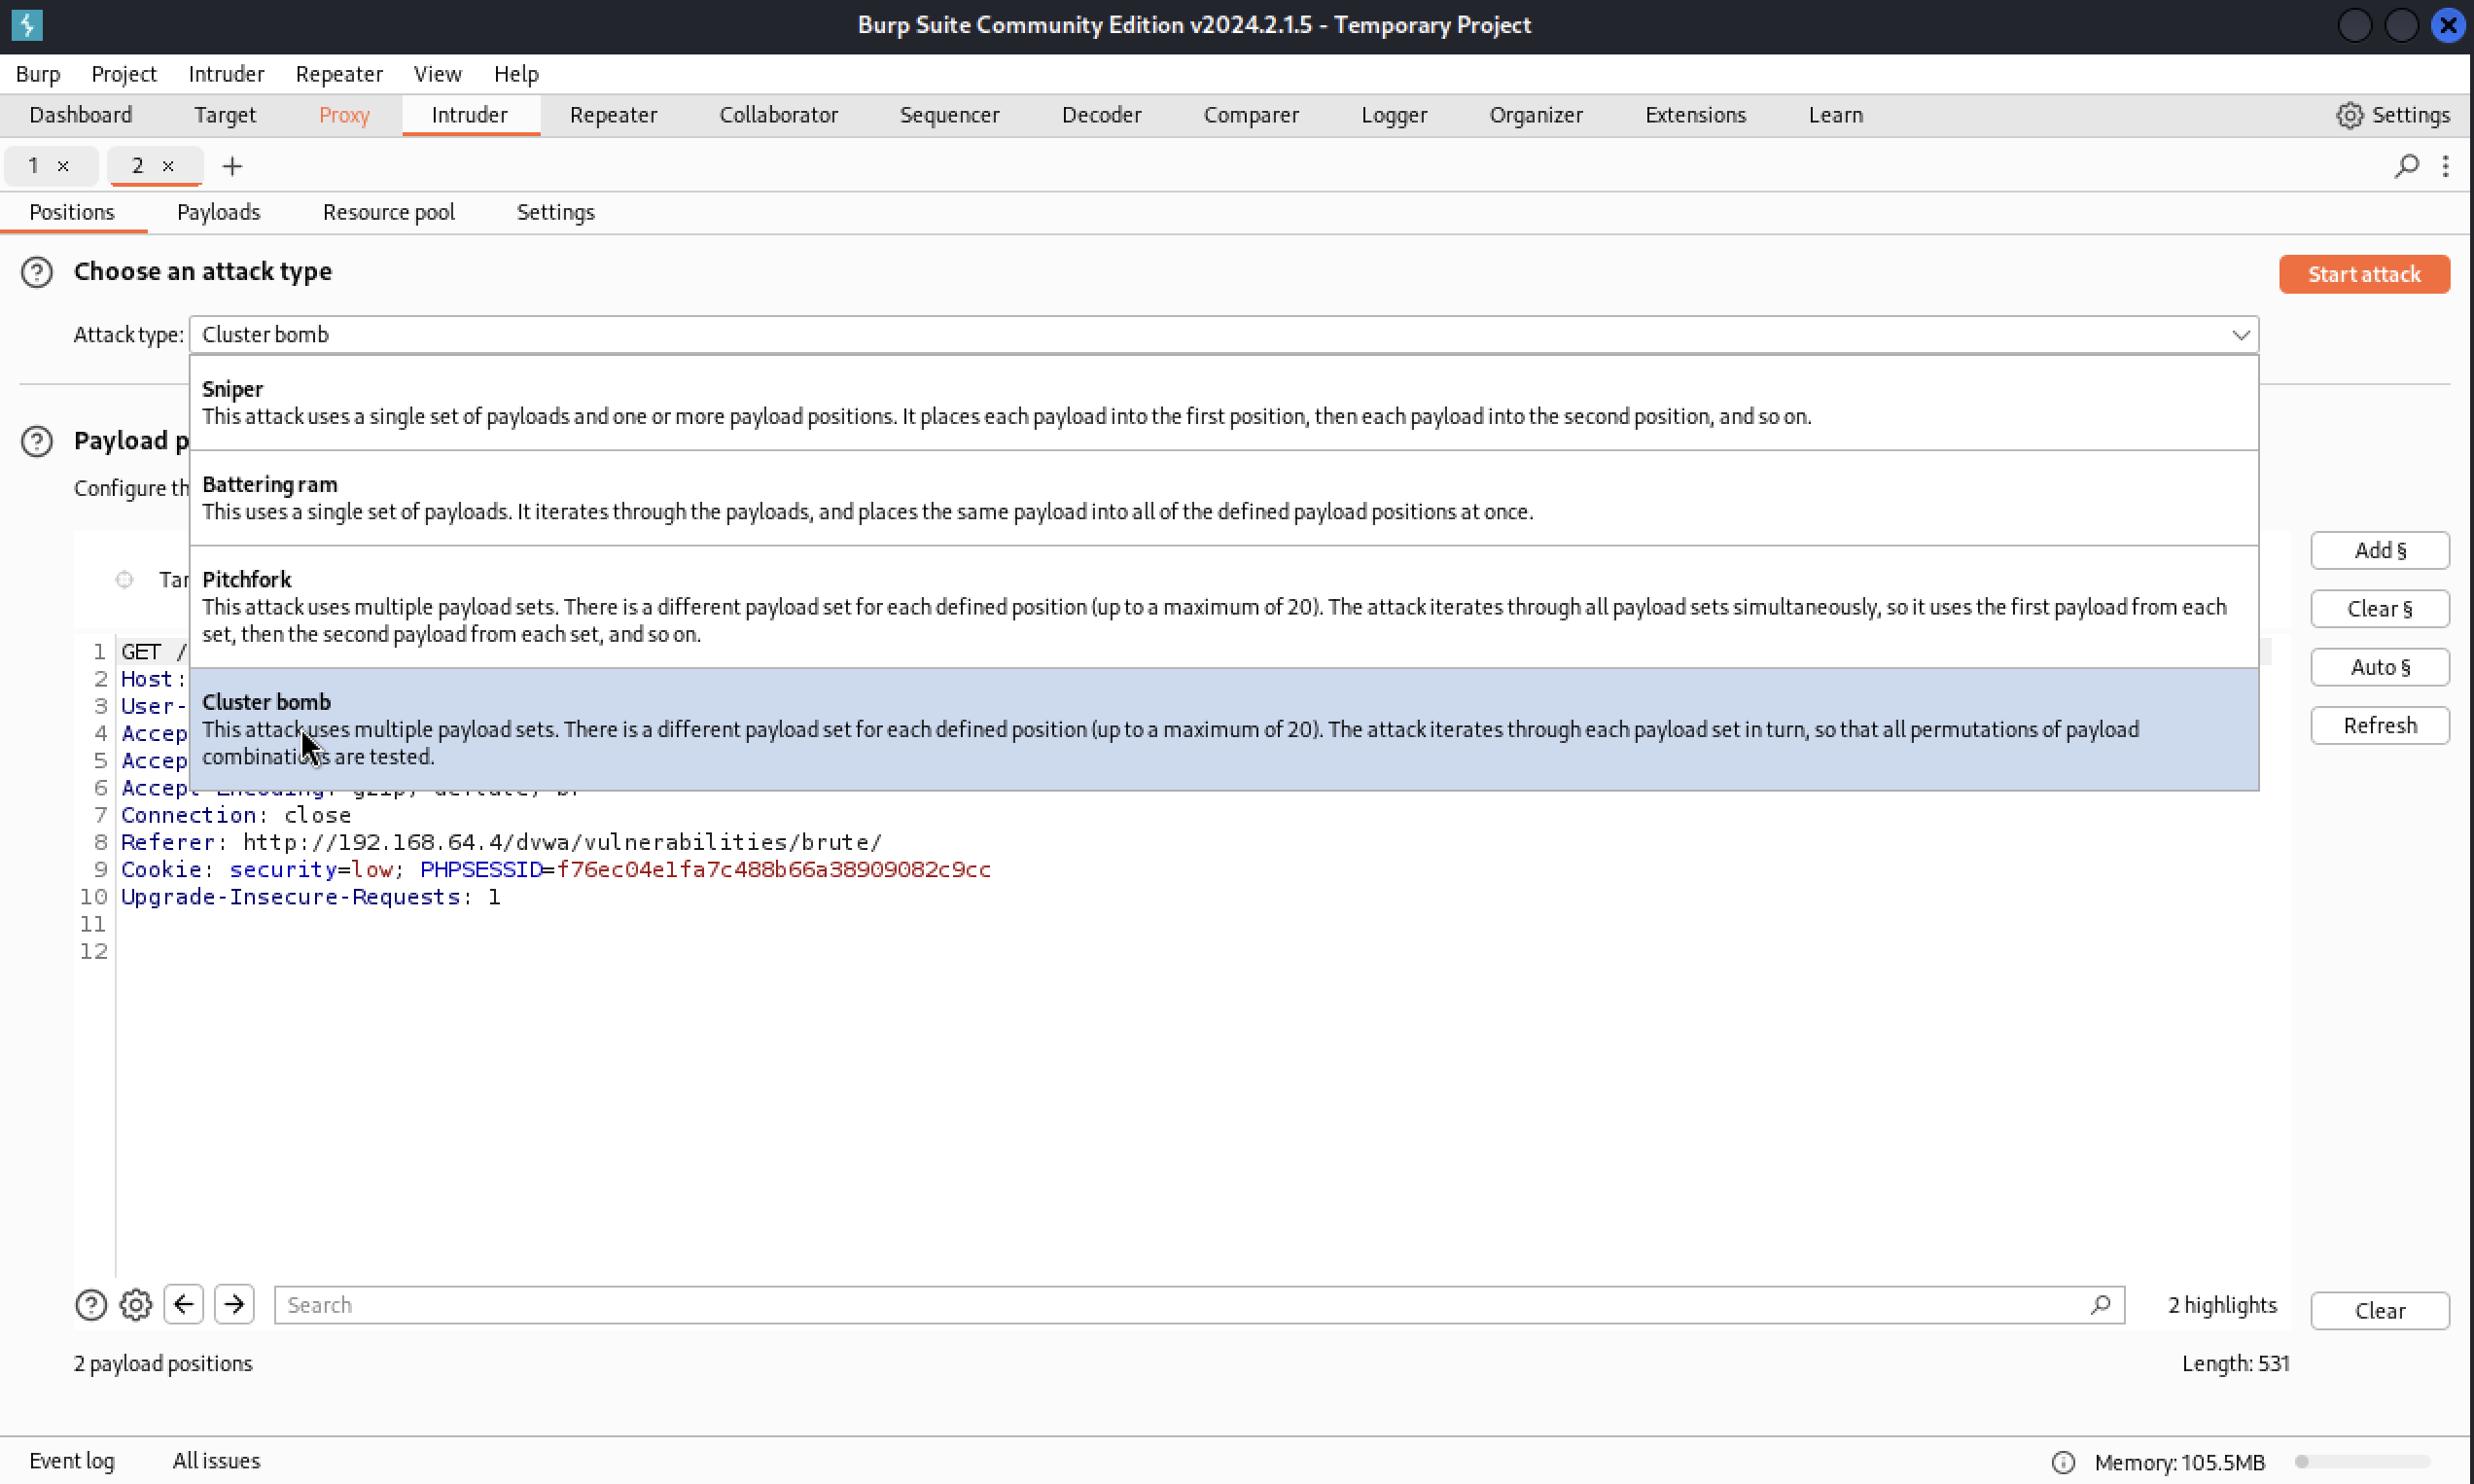Screen dimensions: 2474x1484
Task: Switch to the Organizer tab
Action: click(1536, 115)
